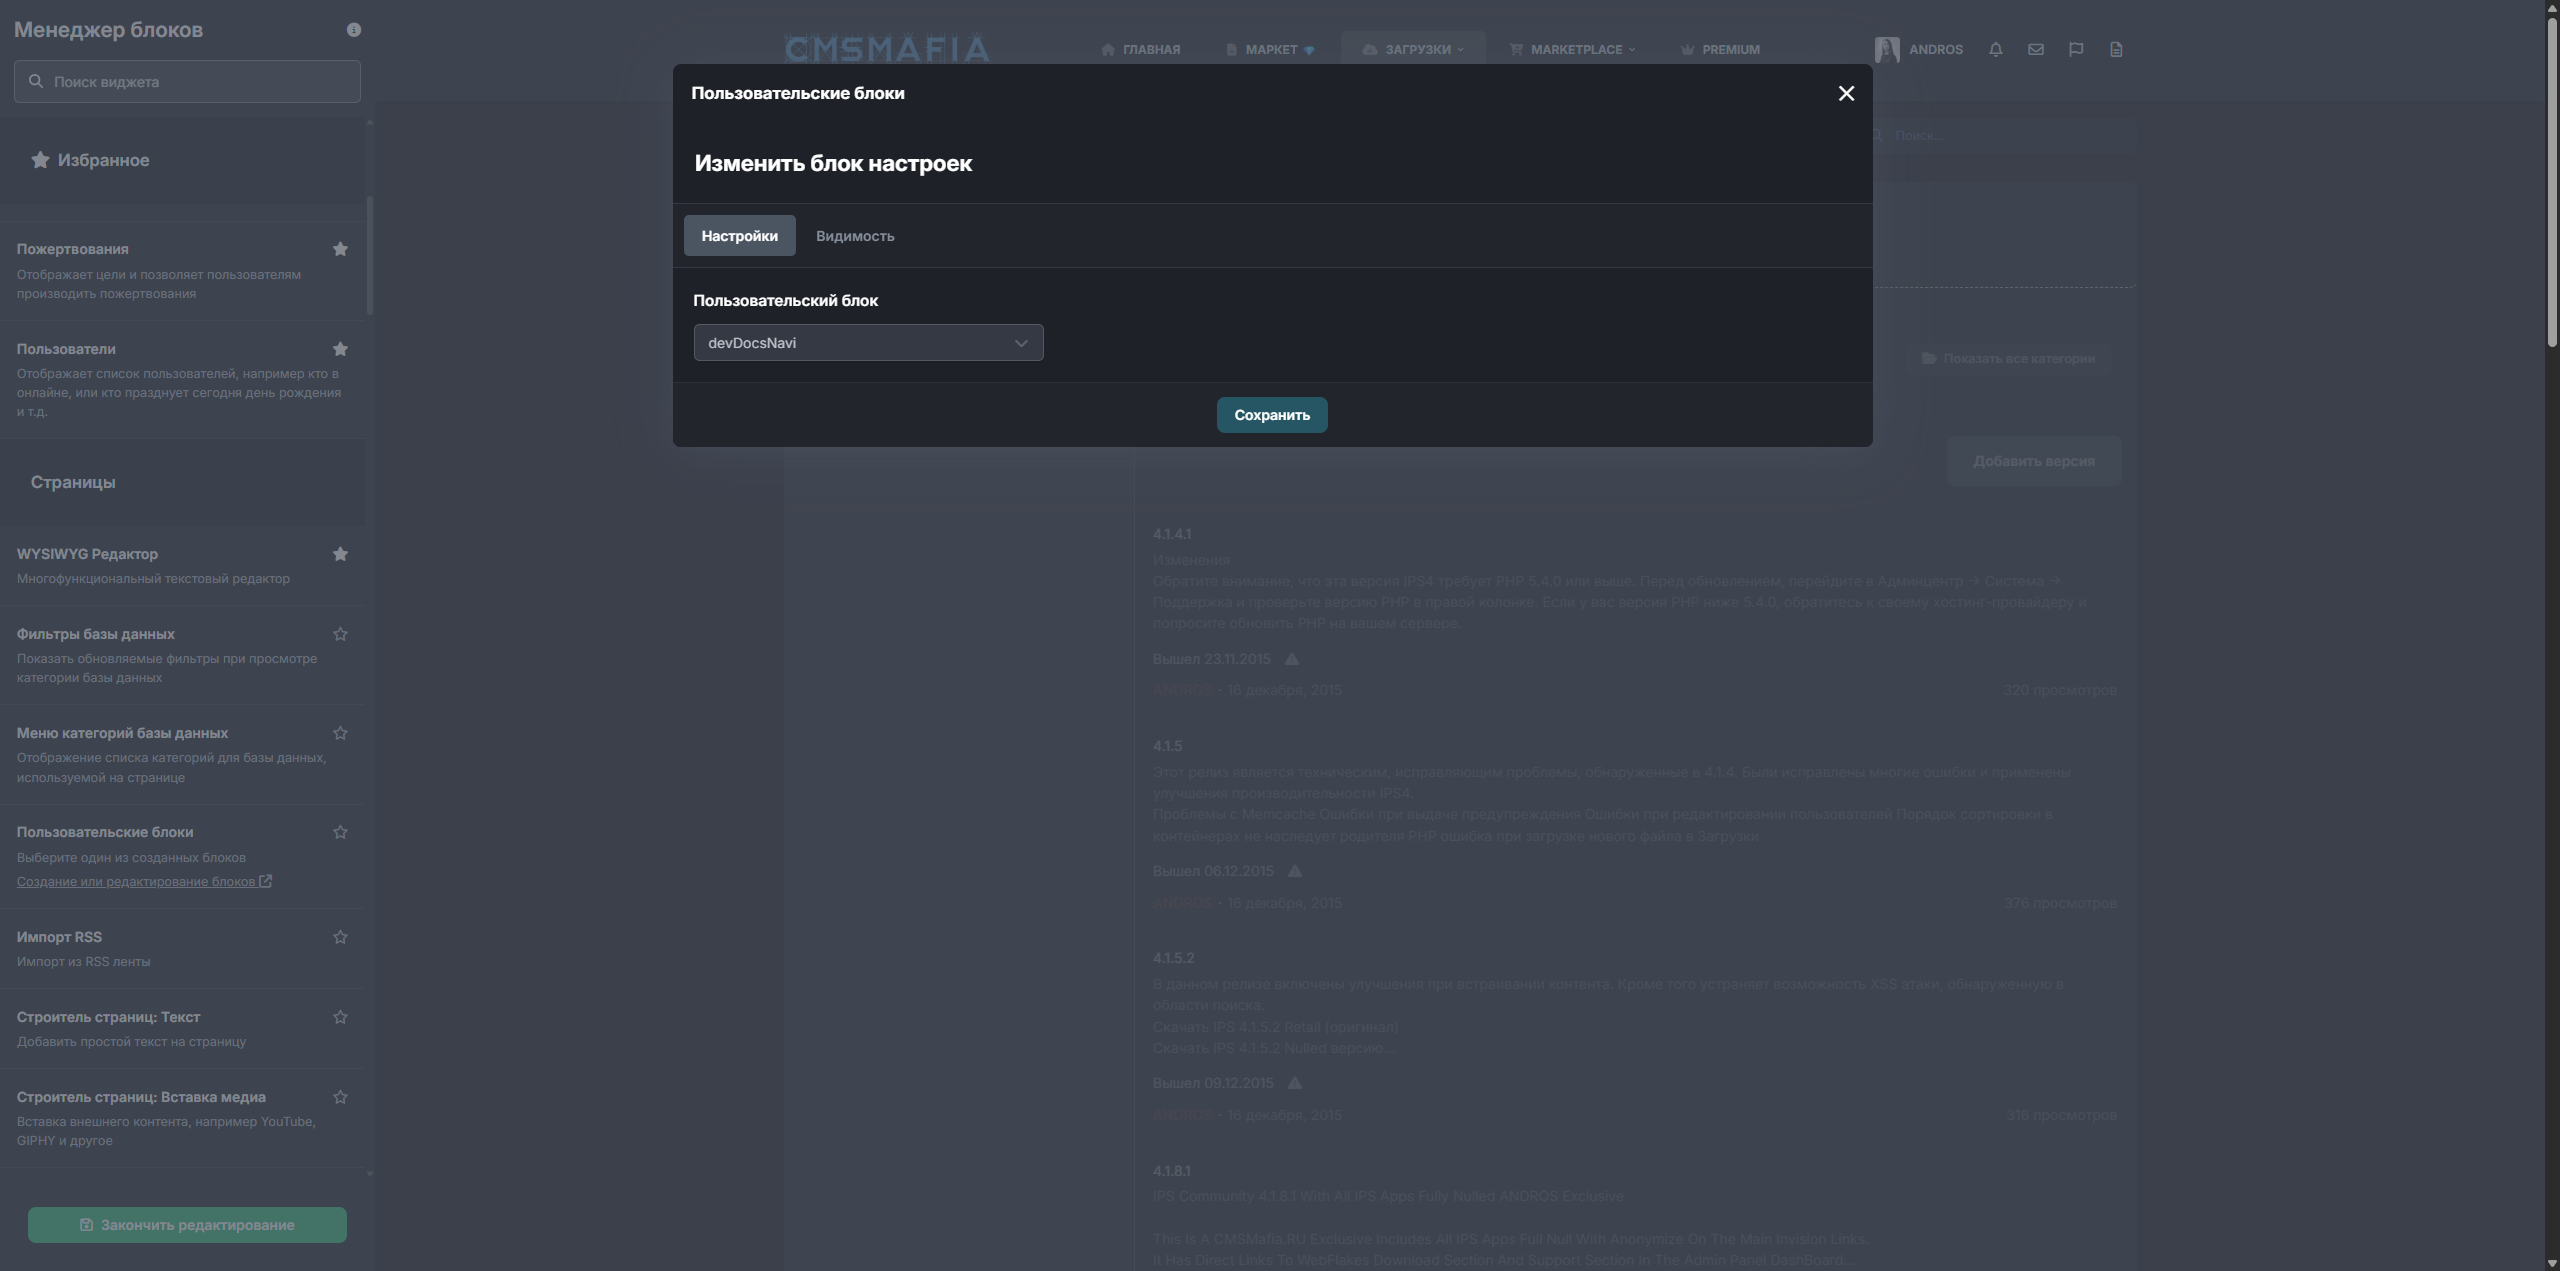This screenshot has width=2560, height=1271.
Task: Click the Поиск виджета search field
Action: [187, 82]
